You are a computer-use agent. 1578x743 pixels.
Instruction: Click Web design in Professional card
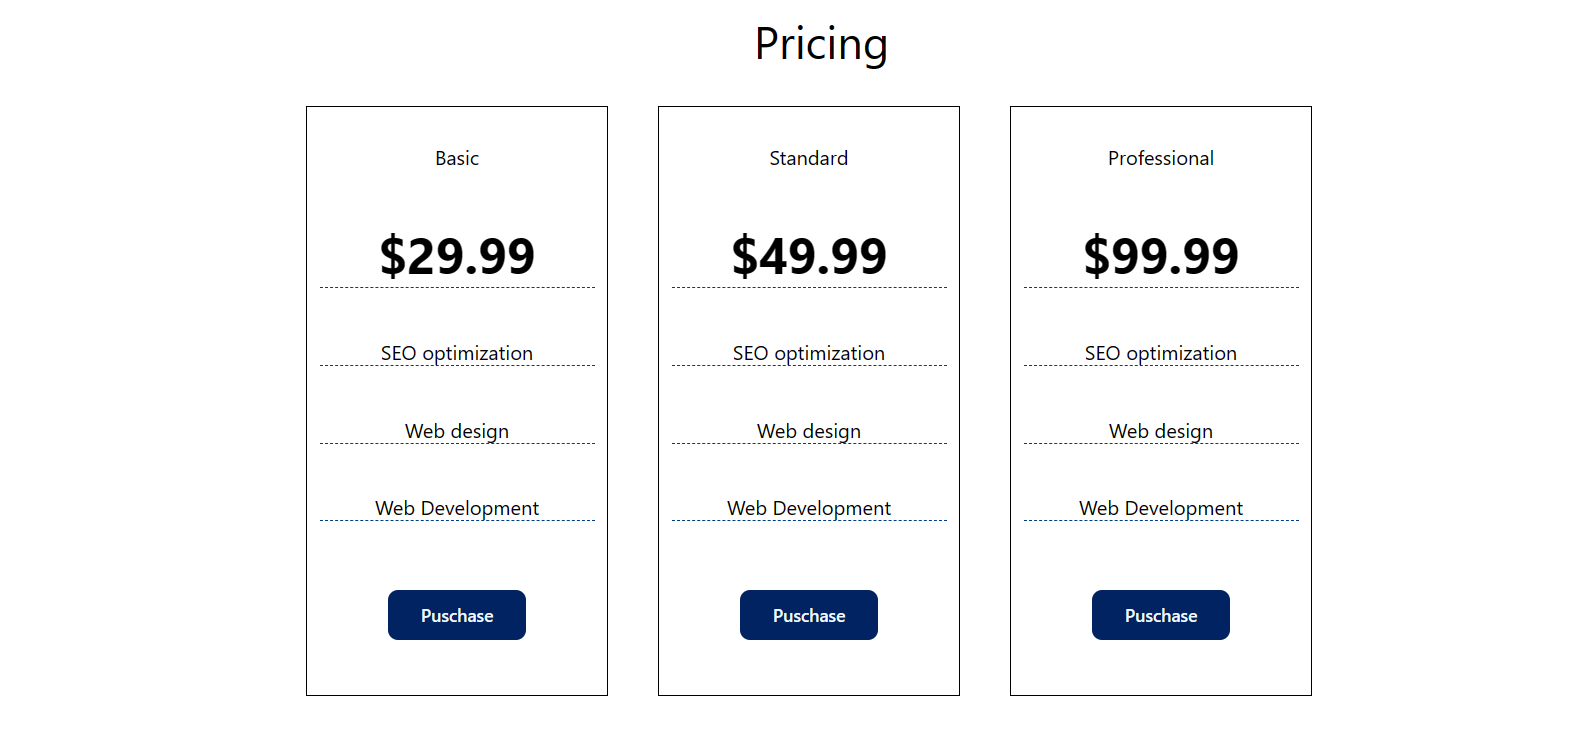coord(1161,431)
